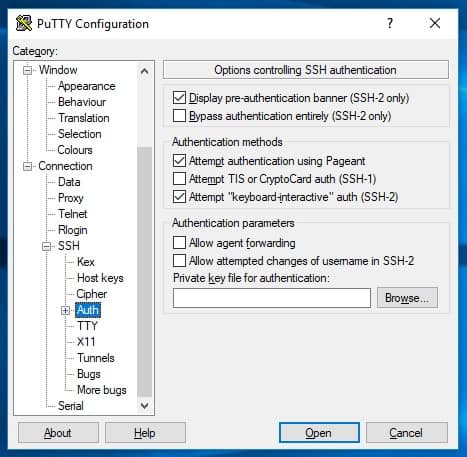Click the category scrollbar up arrow
The height and width of the screenshot is (457, 467).
145,71
